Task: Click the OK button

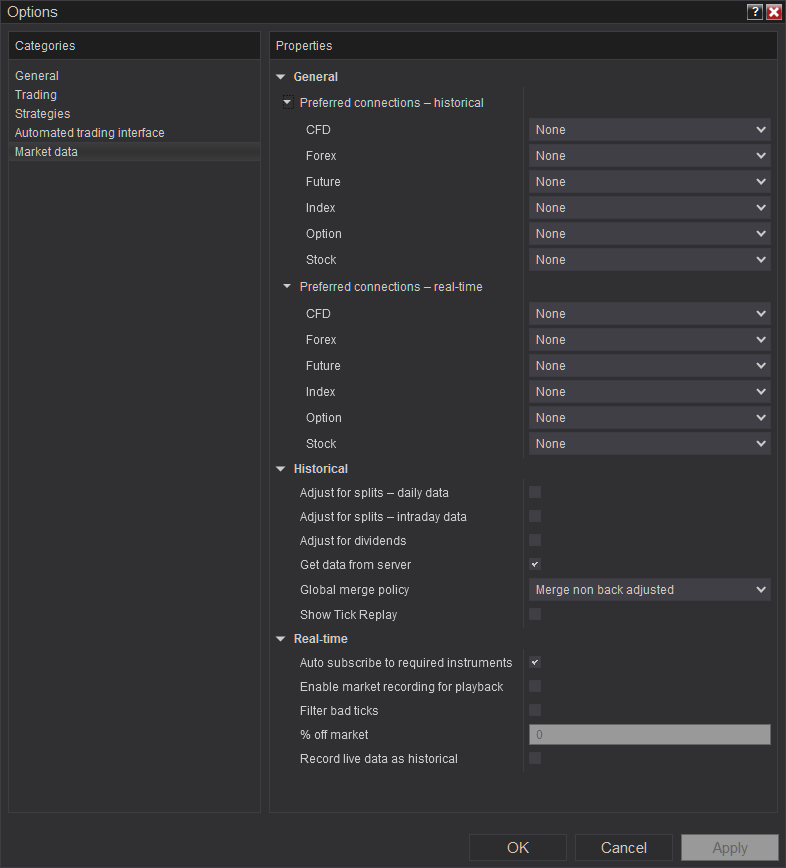Action: pyautogui.click(x=518, y=847)
